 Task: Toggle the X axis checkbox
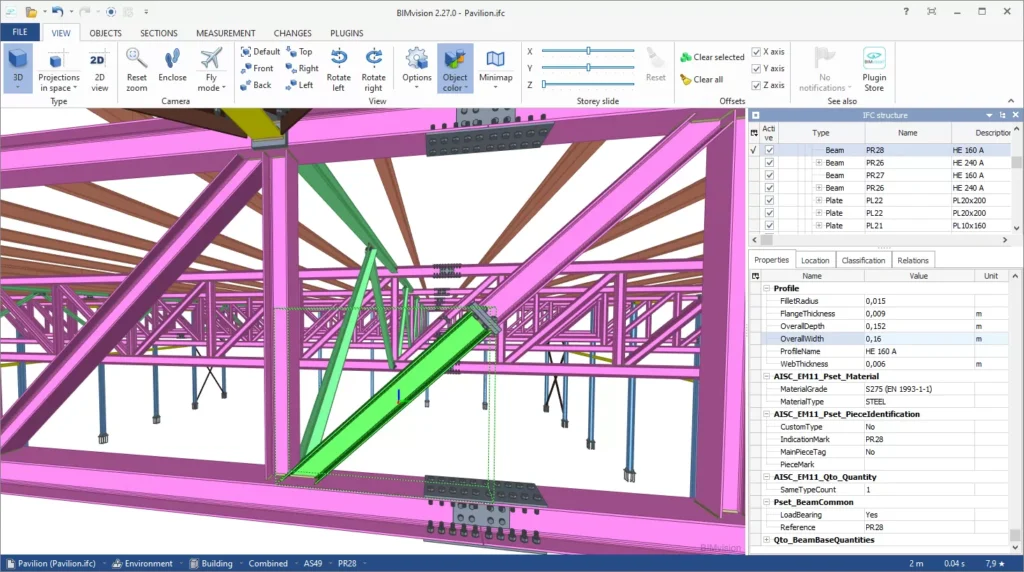(756, 51)
